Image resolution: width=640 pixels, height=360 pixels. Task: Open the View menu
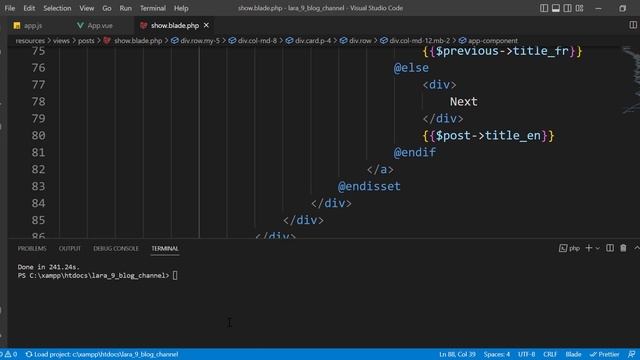pos(87,8)
